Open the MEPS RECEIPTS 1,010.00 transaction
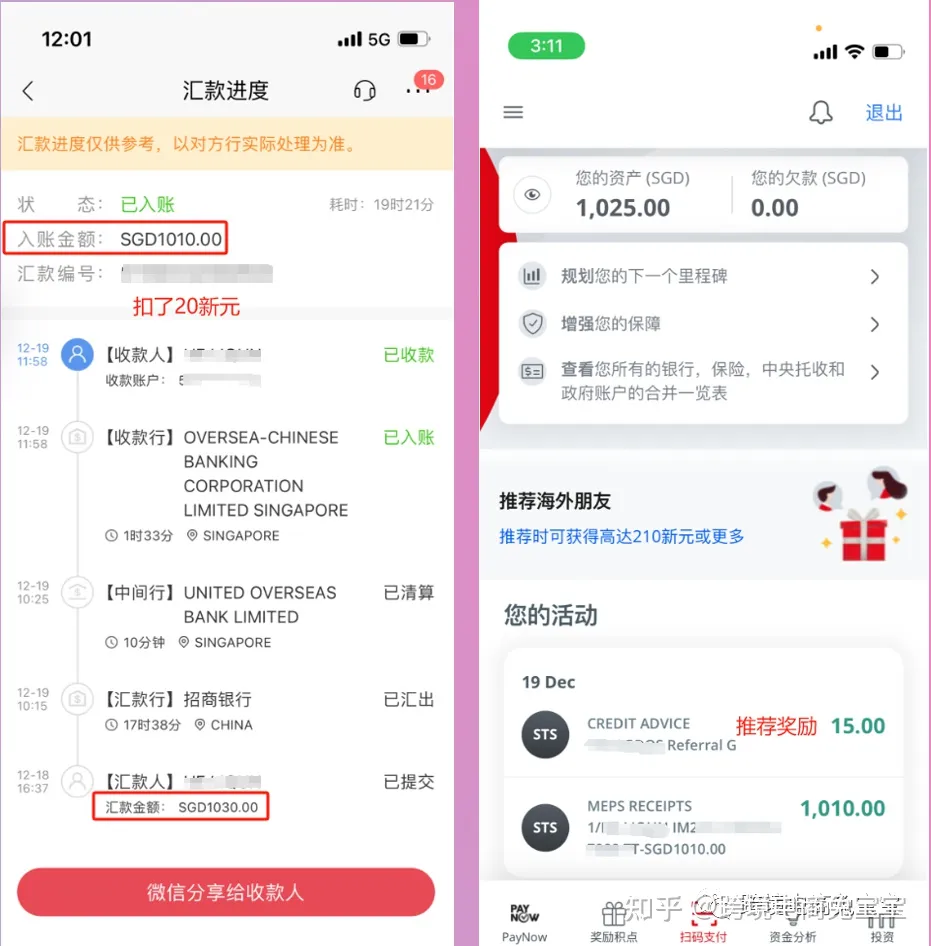This screenshot has height=946, width=931. (704, 827)
